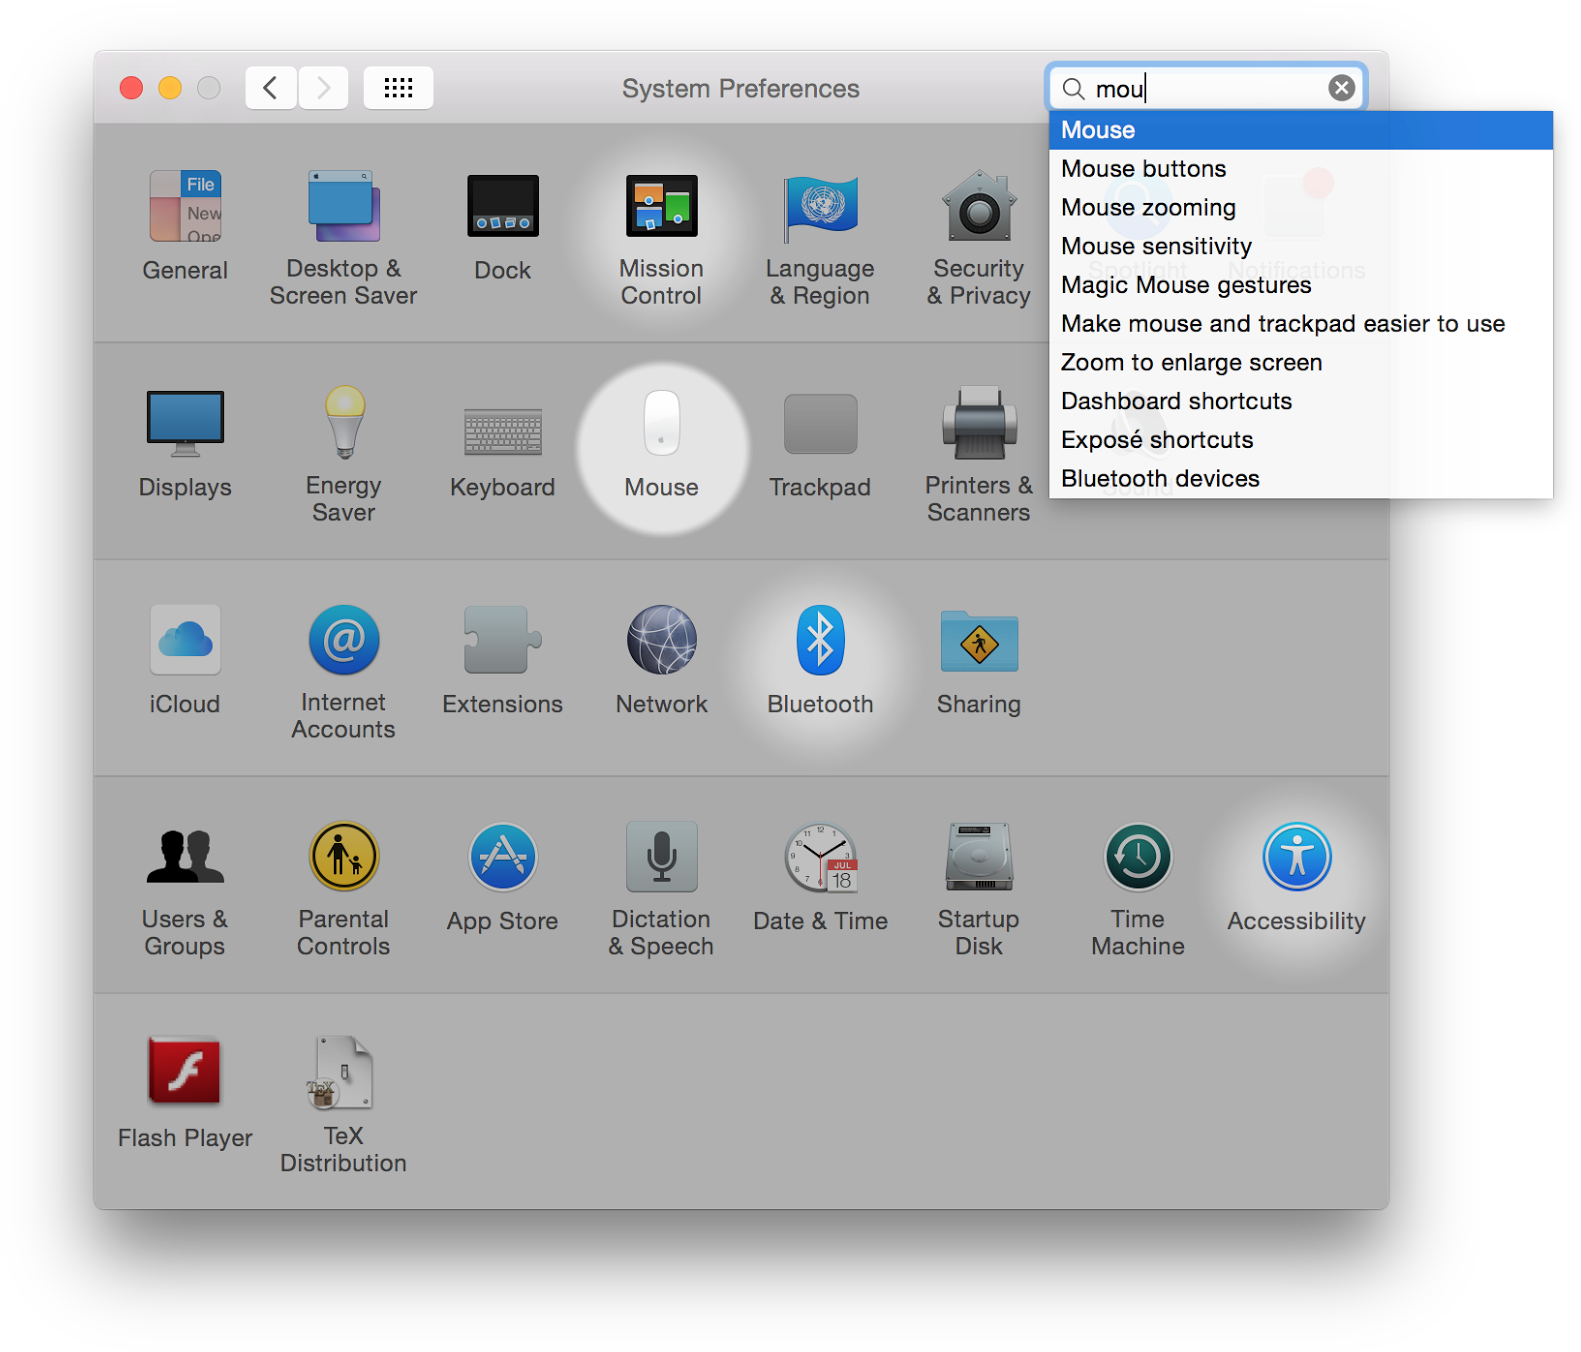Click inside the search field containing mou
Viewport: 1581px width, 1352px height.
point(1205,88)
